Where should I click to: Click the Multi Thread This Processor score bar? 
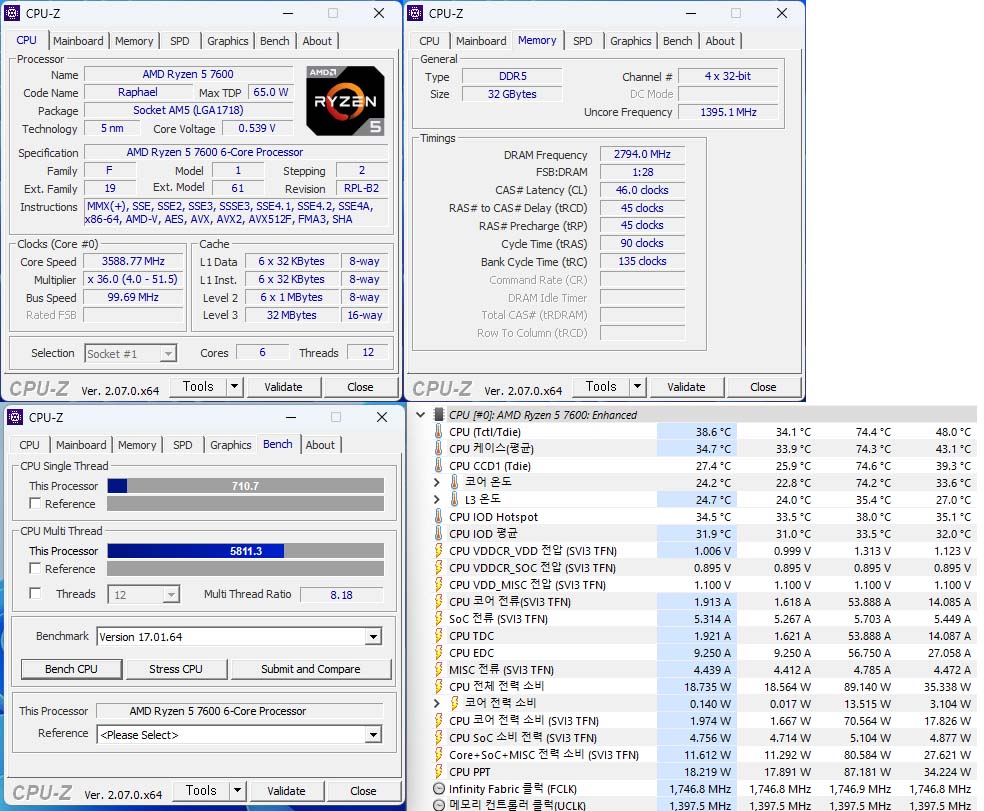click(245, 551)
